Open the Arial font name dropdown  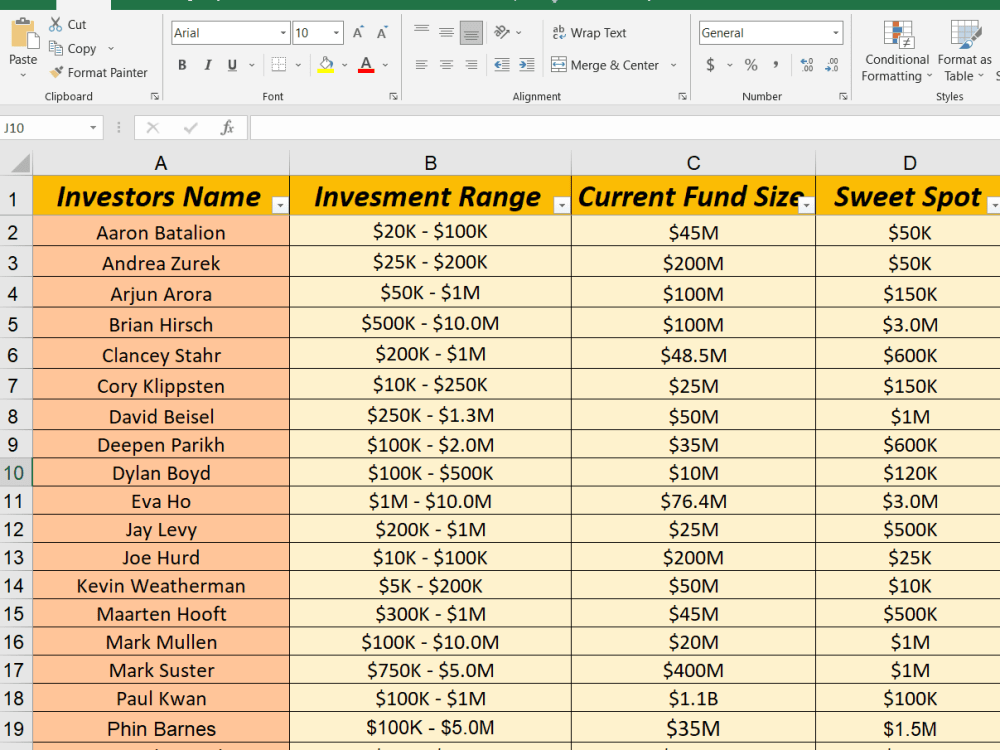283,33
